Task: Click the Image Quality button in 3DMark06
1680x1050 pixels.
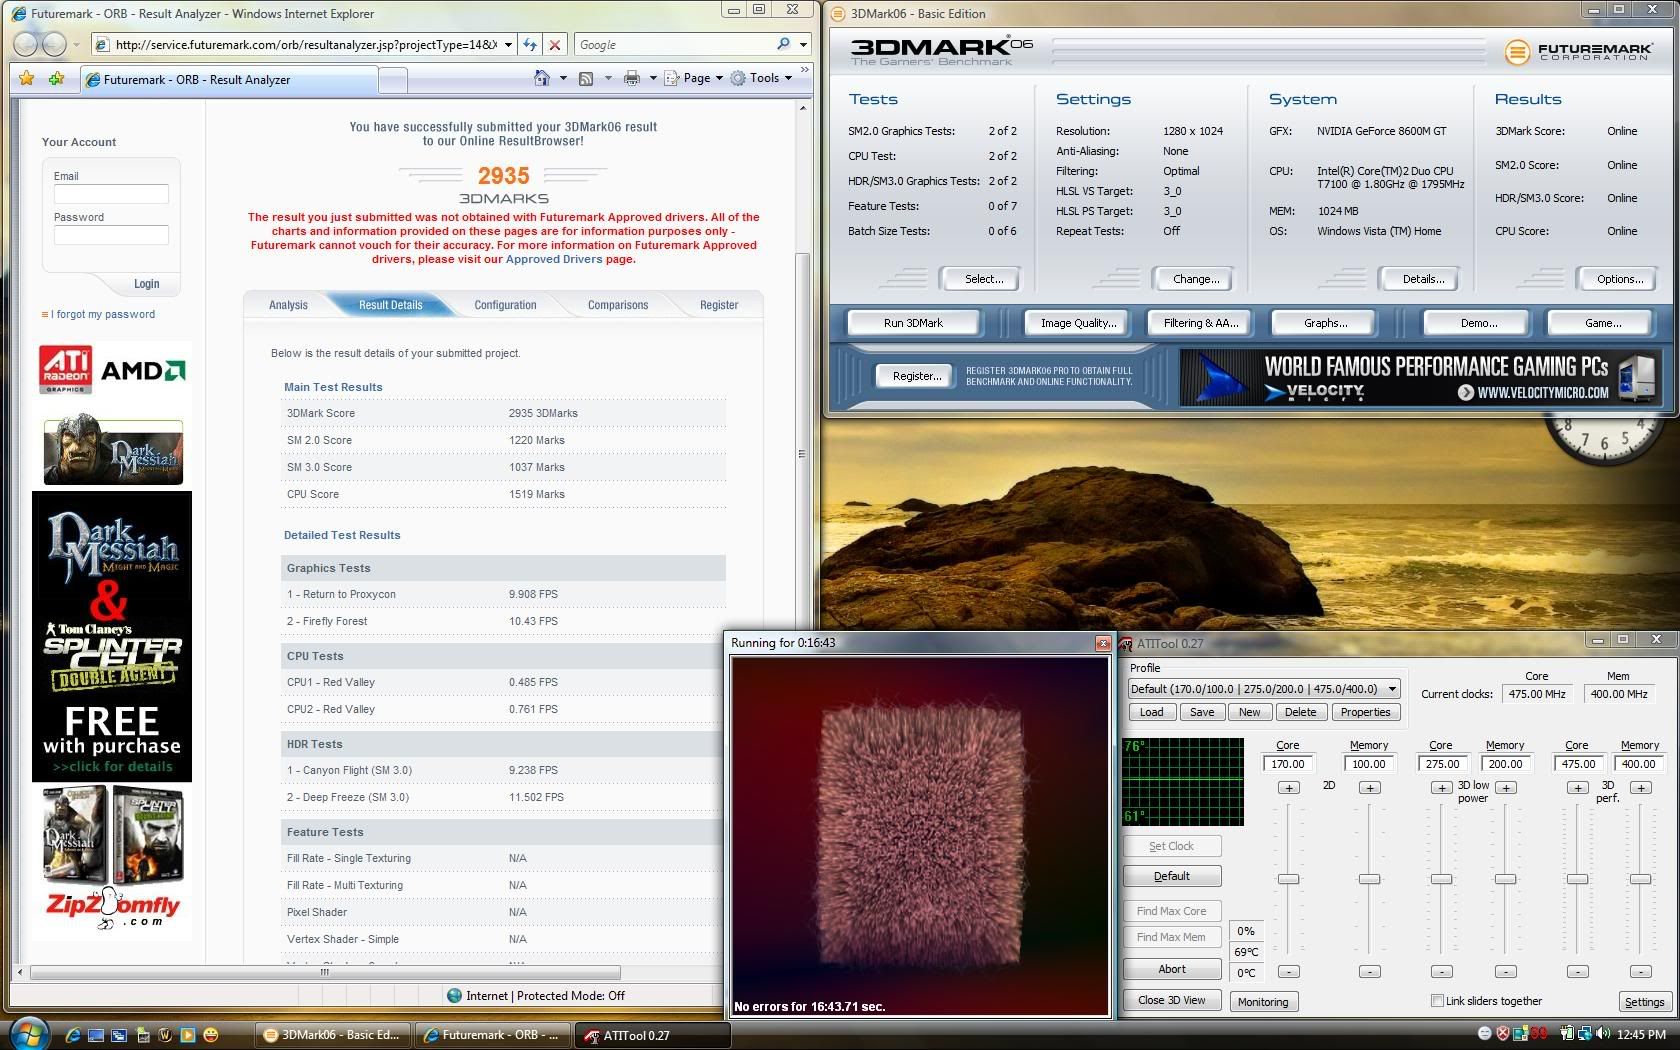Action: (1077, 323)
